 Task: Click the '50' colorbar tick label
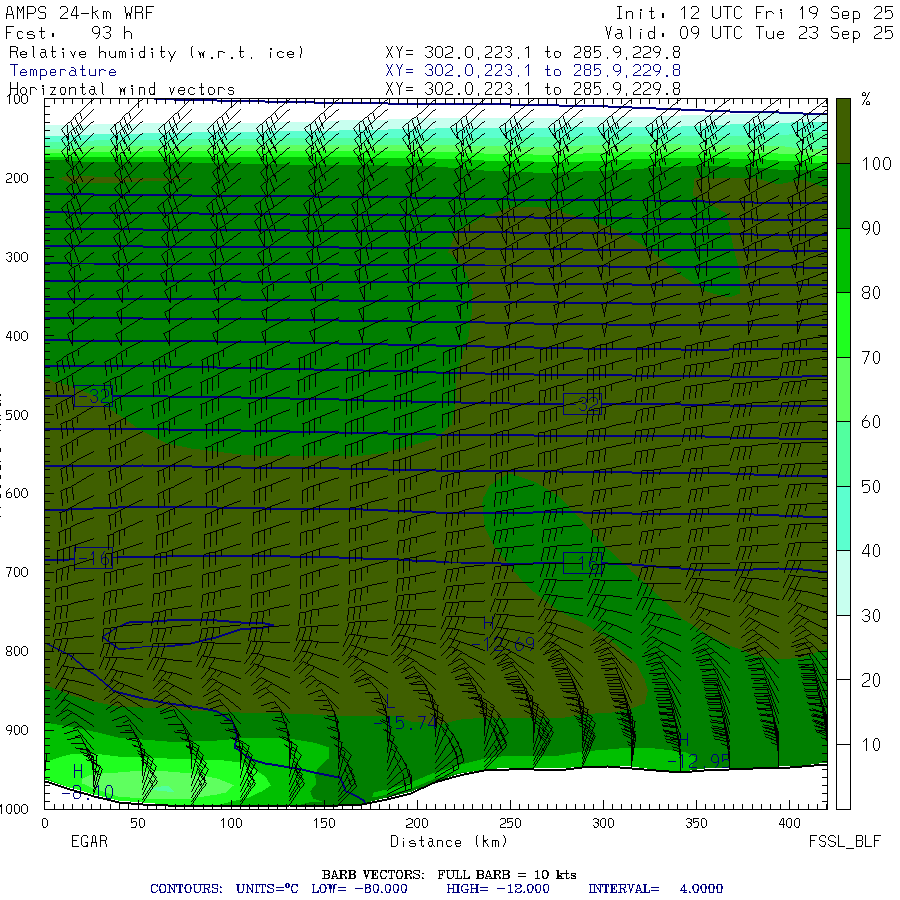pyautogui.click(x=871, y=487)
